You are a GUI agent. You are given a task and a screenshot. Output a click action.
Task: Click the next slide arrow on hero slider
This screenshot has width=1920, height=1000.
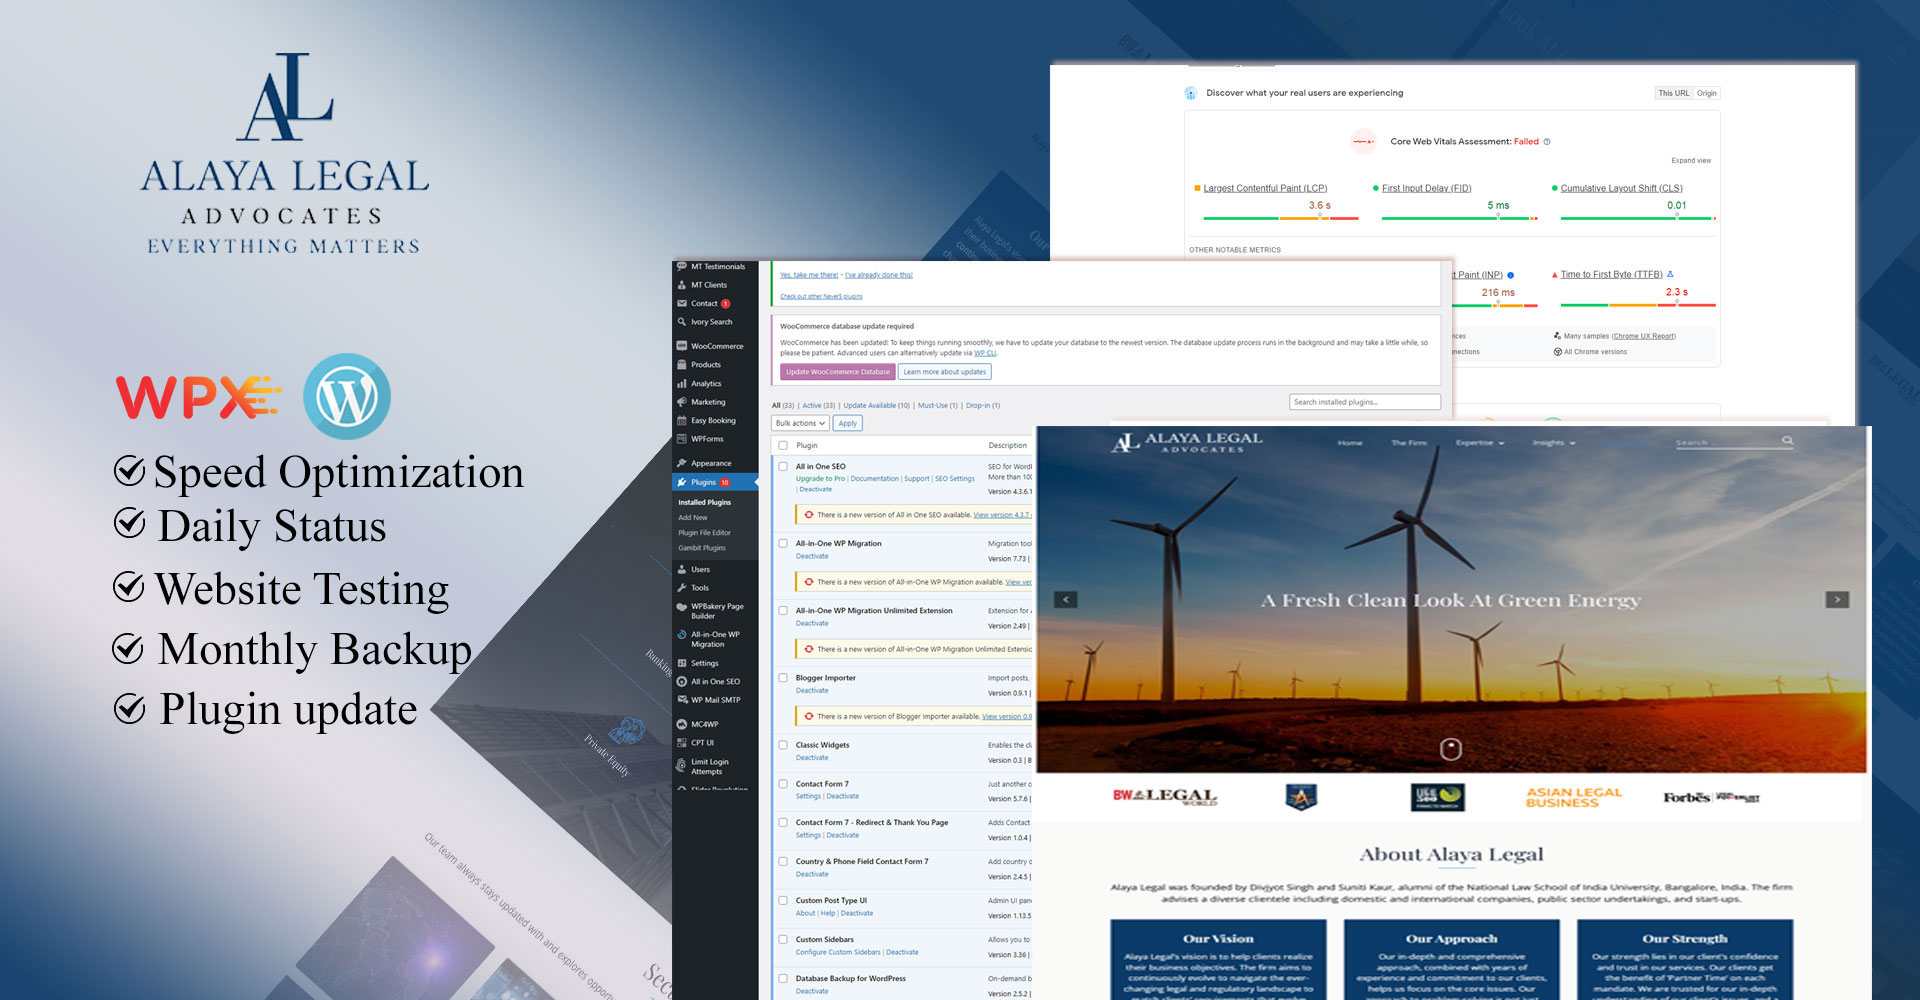pos(1837,600)
